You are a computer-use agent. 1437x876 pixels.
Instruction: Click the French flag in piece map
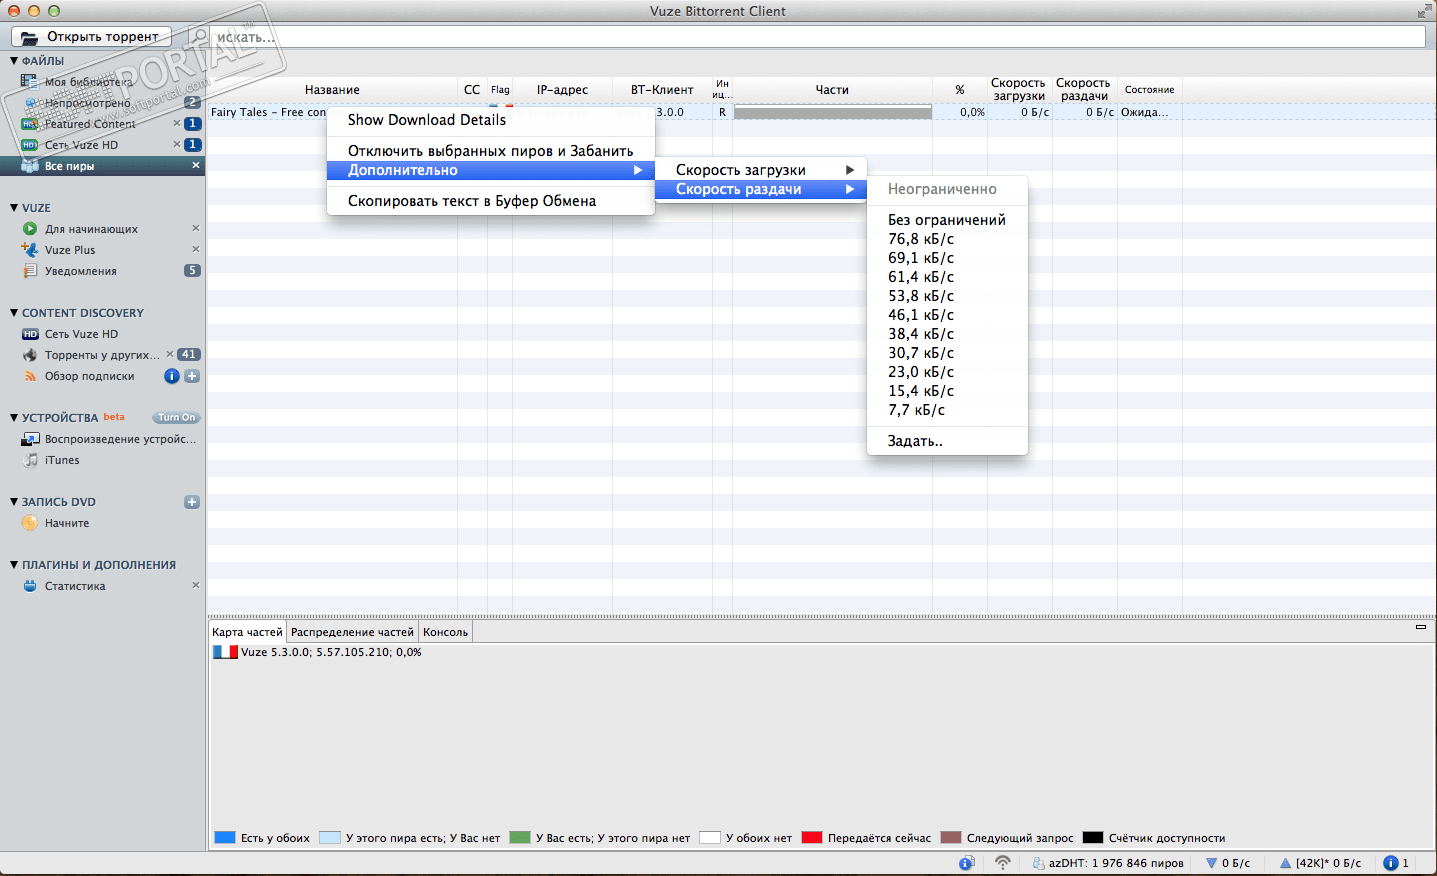pyautogui.click(x=225, y=652)
